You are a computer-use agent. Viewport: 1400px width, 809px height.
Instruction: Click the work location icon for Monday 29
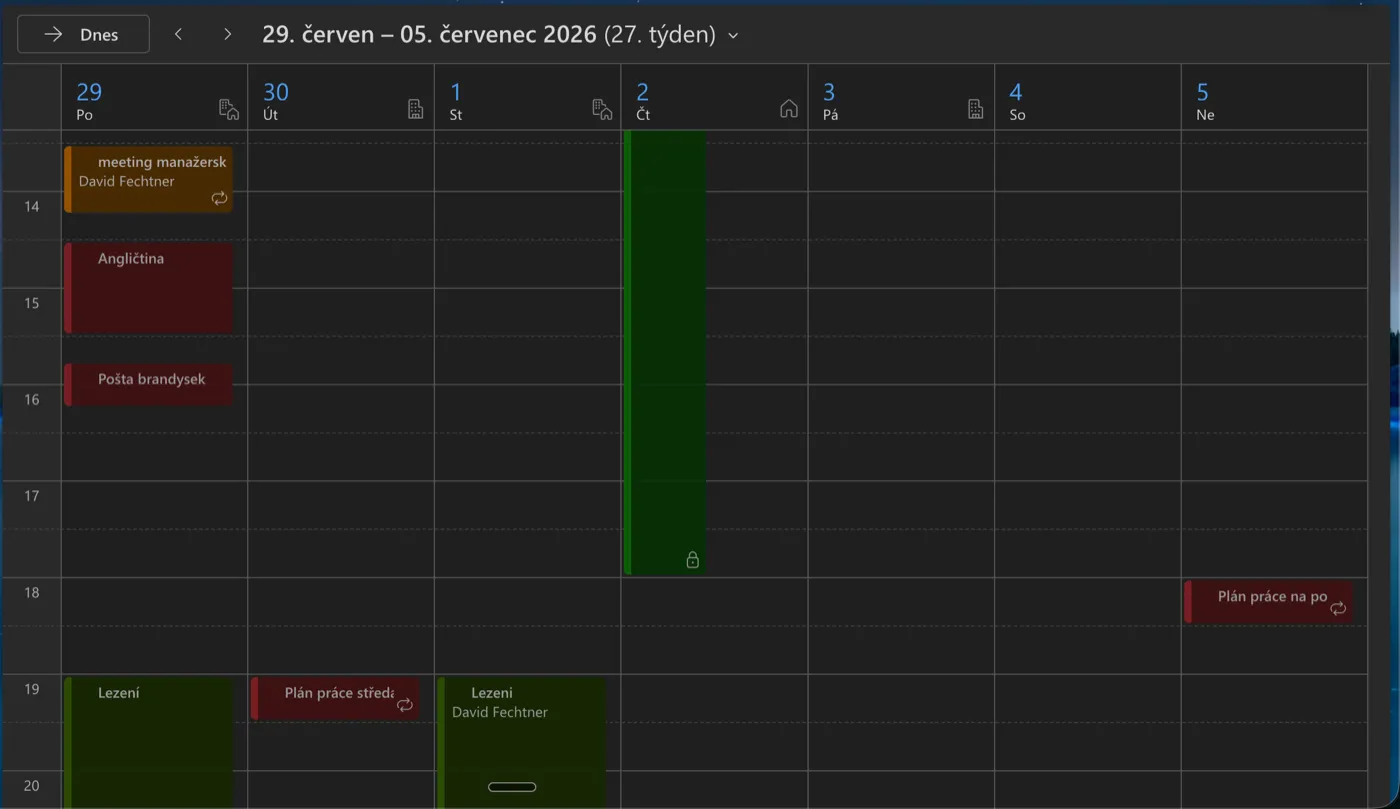tap(229, 109)
